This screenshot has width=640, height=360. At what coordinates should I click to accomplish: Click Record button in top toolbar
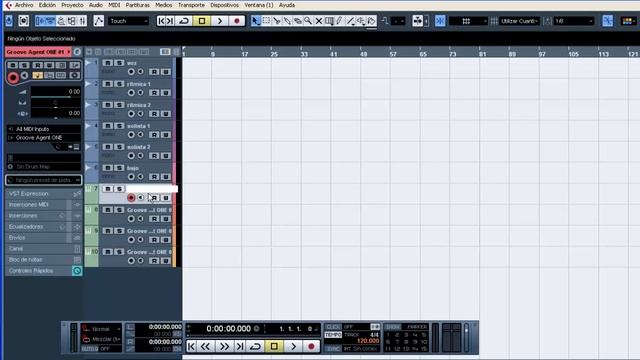237,21
